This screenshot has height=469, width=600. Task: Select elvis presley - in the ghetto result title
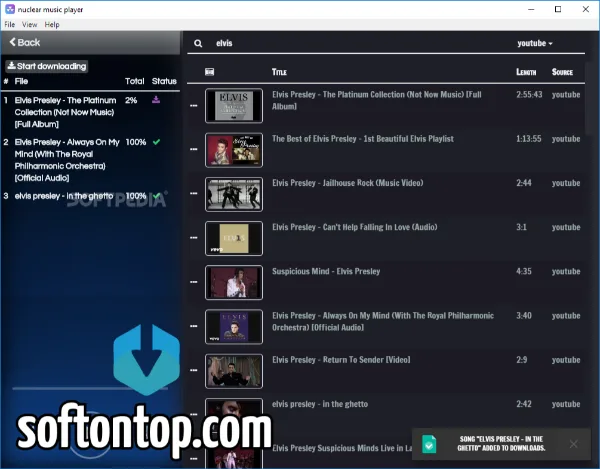coord(320,404)
